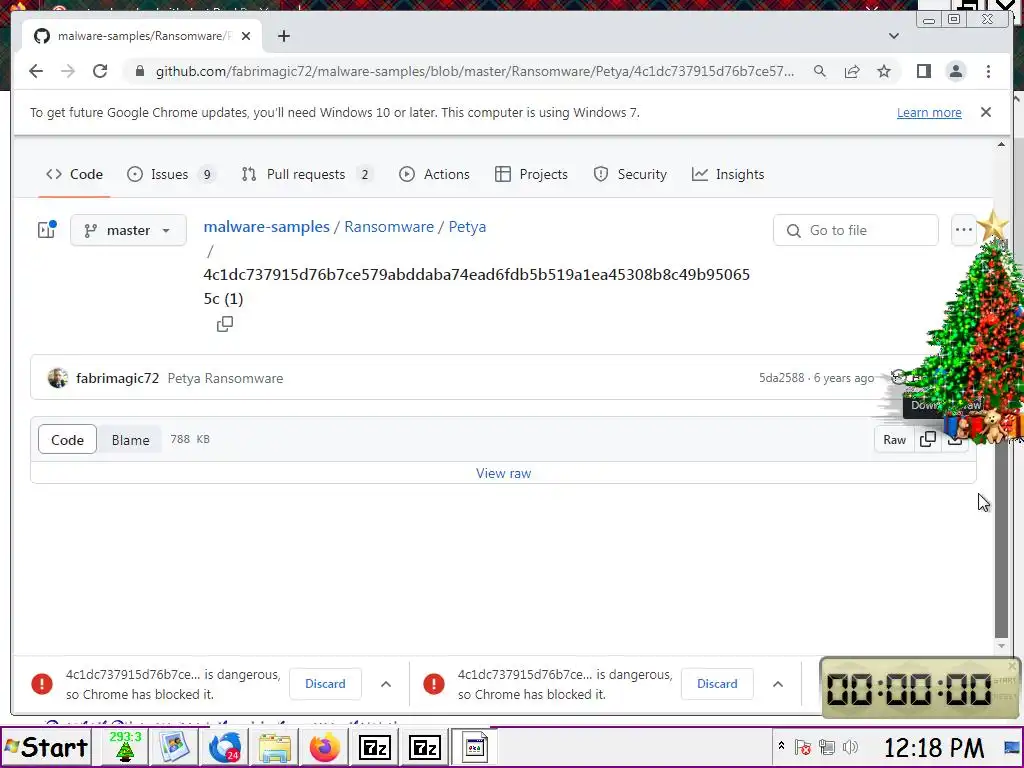Launch Firefox from the taskbar
Image resolution: width=1024 pixels, height=768 pixels.
325,748
